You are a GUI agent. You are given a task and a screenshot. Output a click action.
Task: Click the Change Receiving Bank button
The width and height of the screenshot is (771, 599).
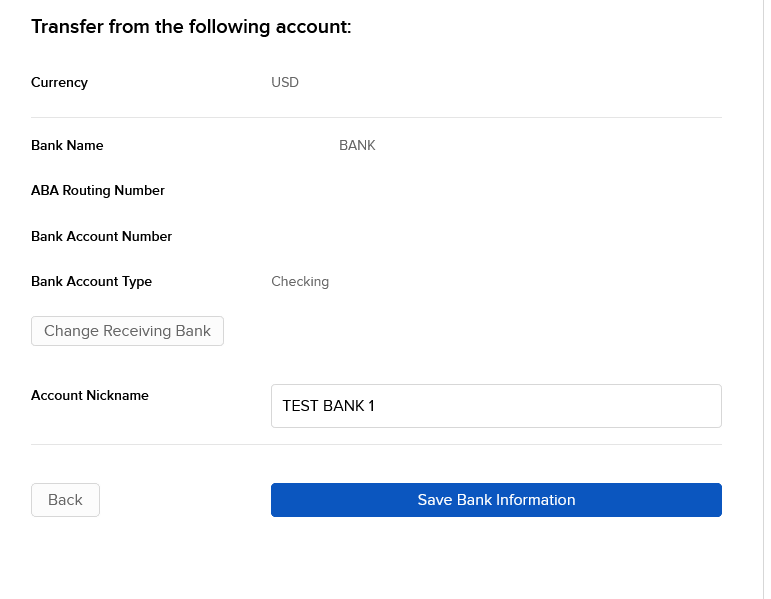127,331
